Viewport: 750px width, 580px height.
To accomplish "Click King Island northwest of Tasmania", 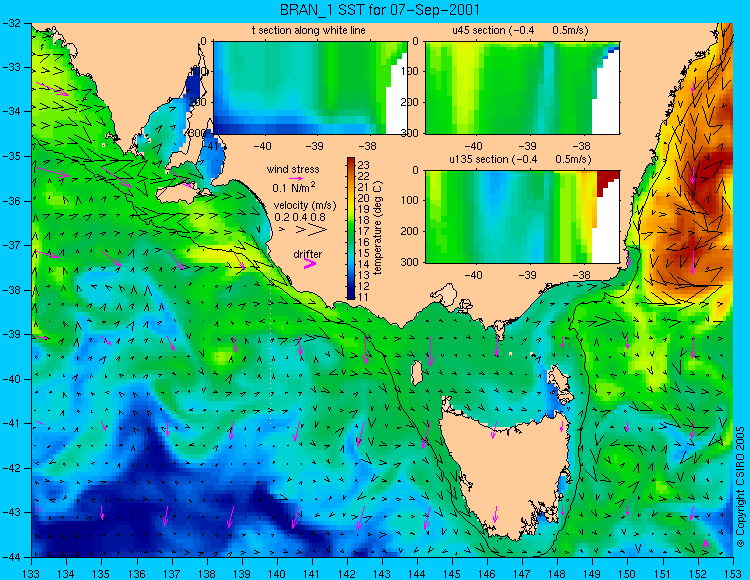I will [x=417, y=372].
